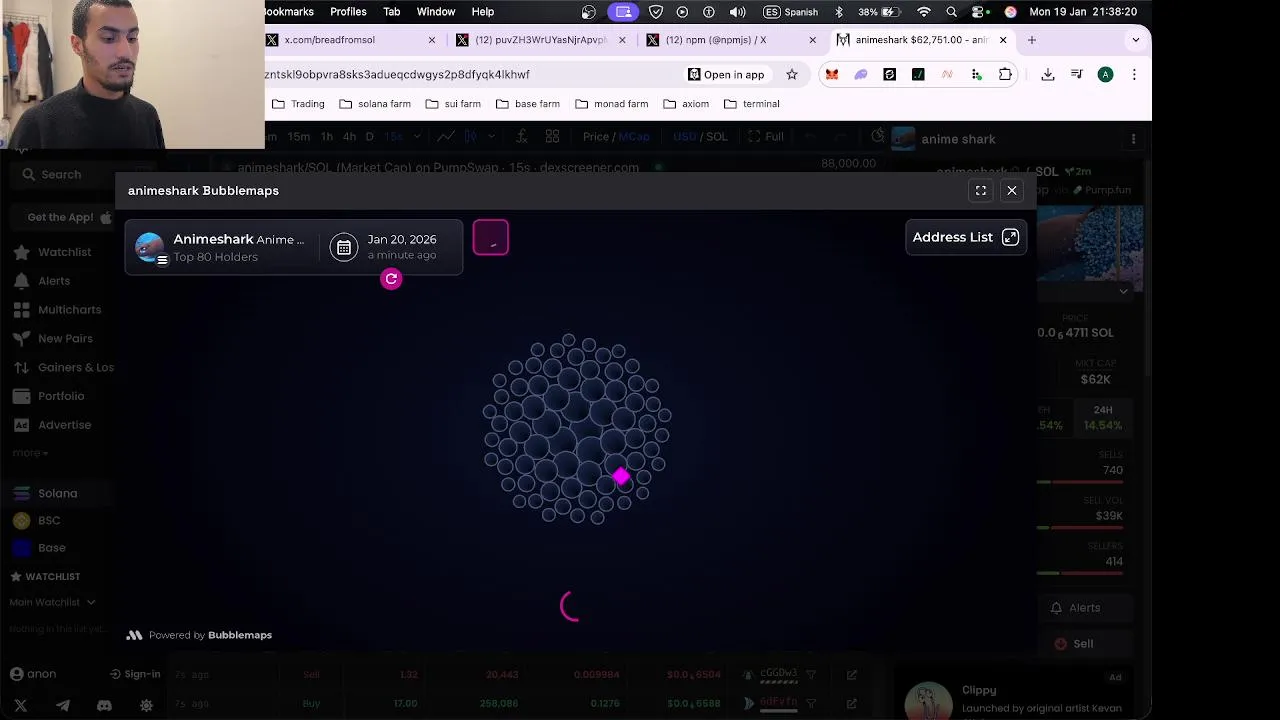Open the terminal bookmark folder
Screen dimensions: 1280x720
[751, 104]
